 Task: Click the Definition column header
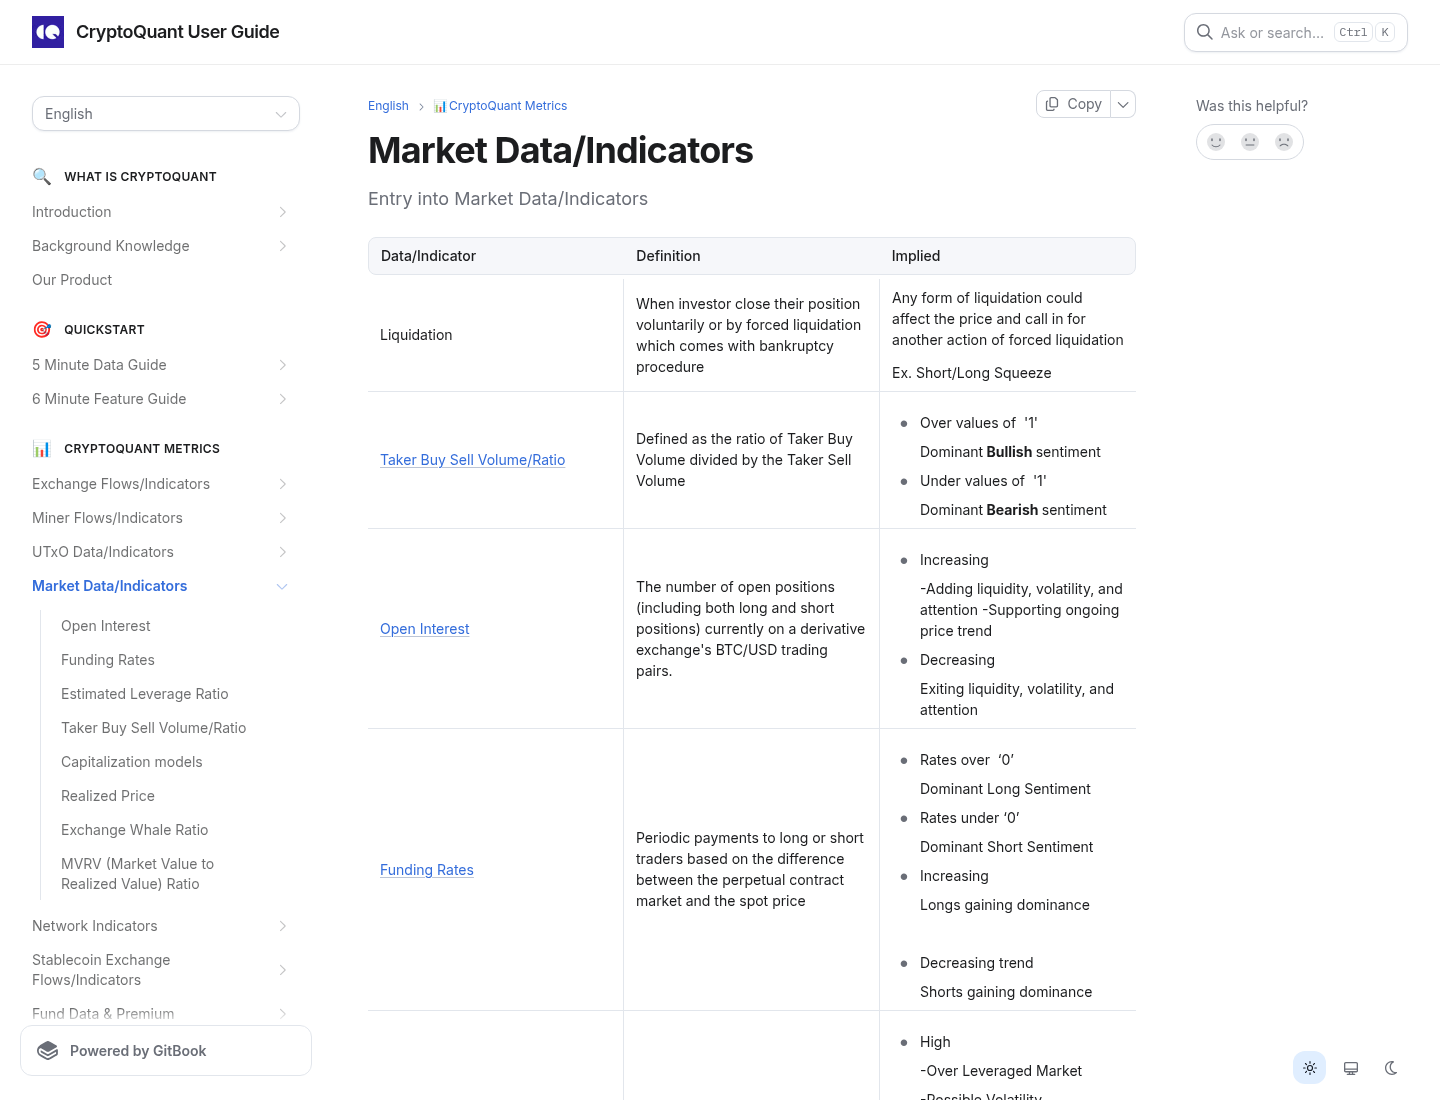coord(668,256)
